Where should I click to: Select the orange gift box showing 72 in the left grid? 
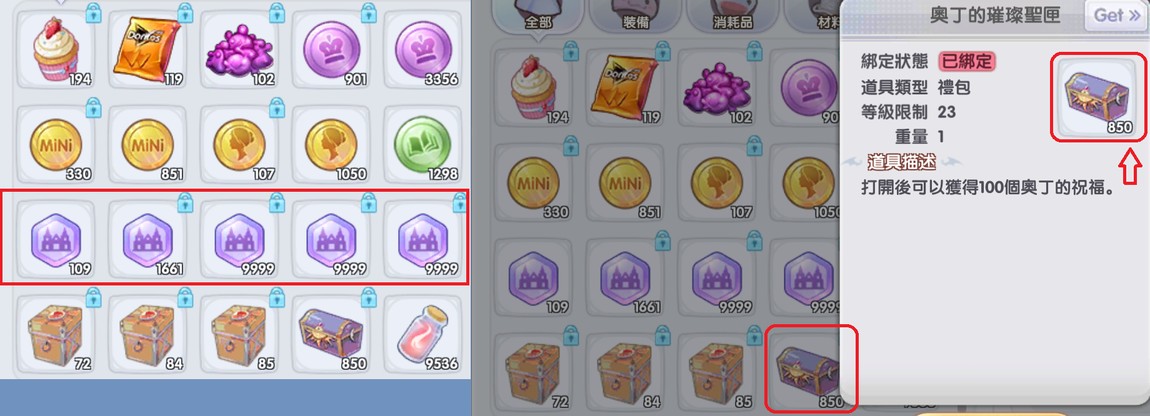pos(56,334)
